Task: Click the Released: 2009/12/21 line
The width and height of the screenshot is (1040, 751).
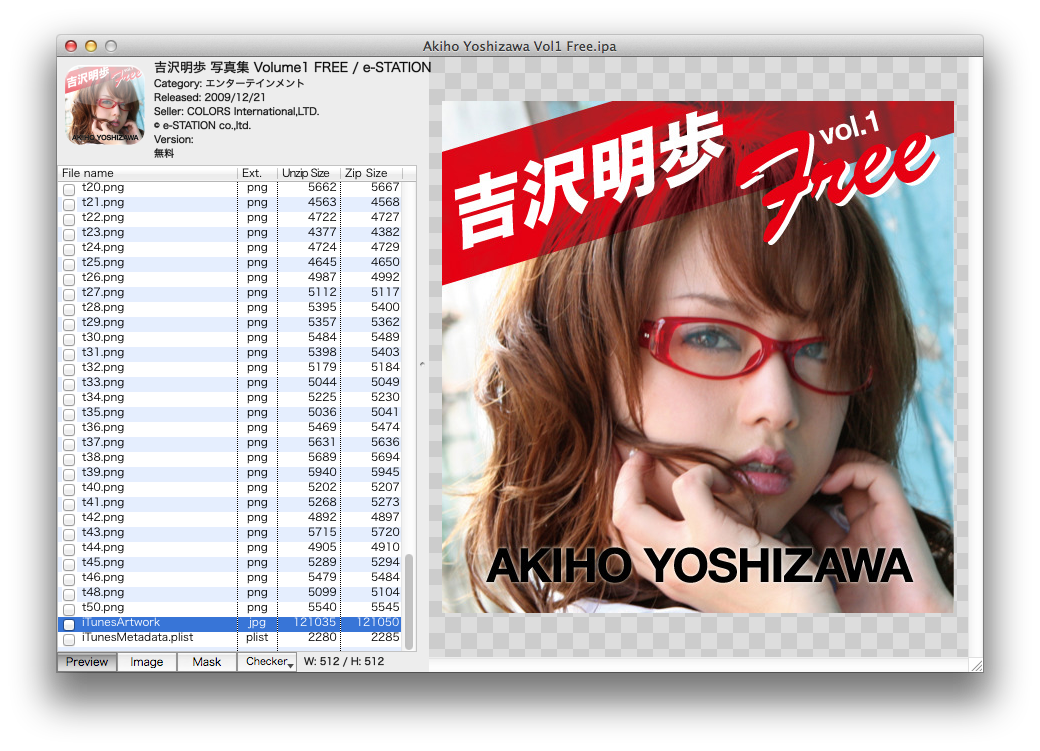Action: pyautogui.click(x=210, y=98)
